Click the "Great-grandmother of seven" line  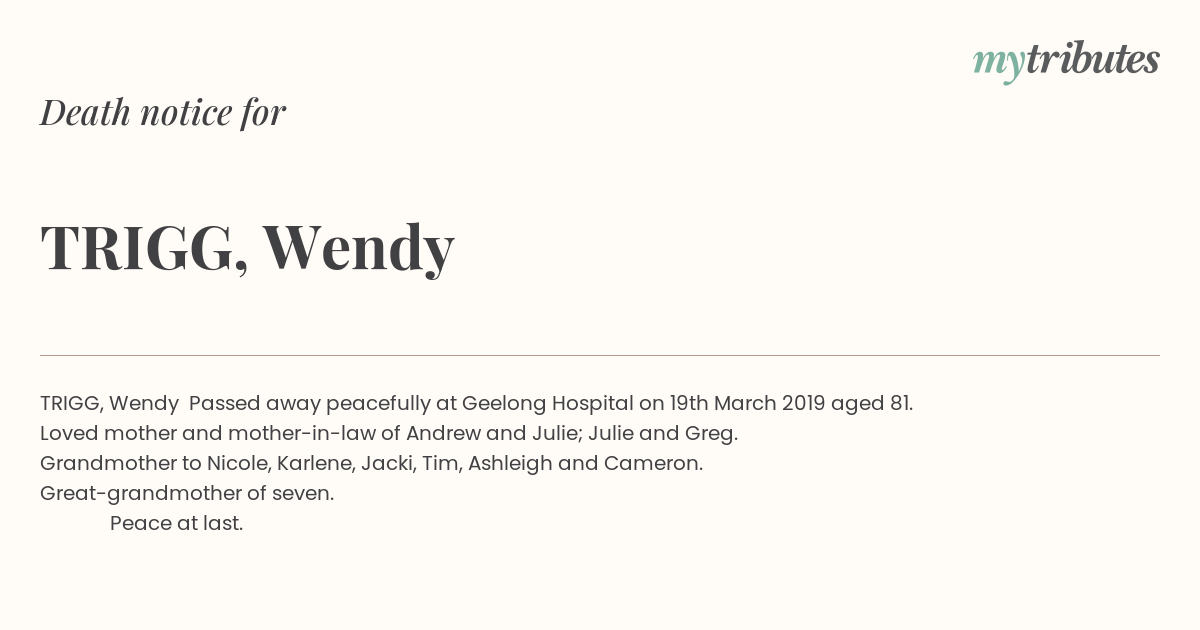coord(187,494)
